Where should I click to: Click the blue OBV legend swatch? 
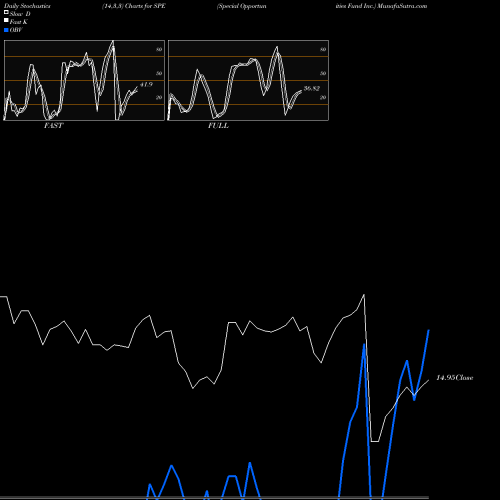point(6,30)
